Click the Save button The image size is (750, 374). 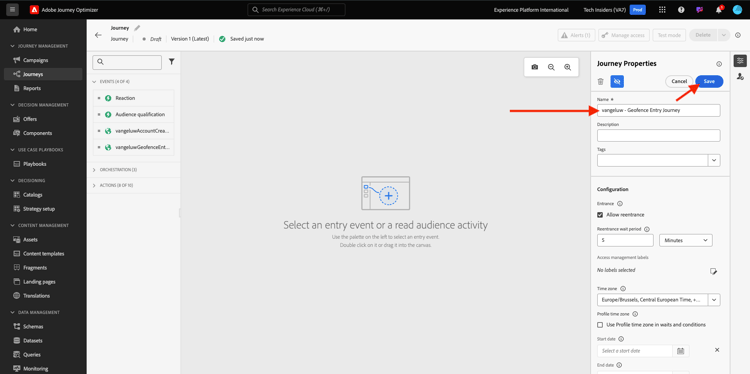[709, 81]
